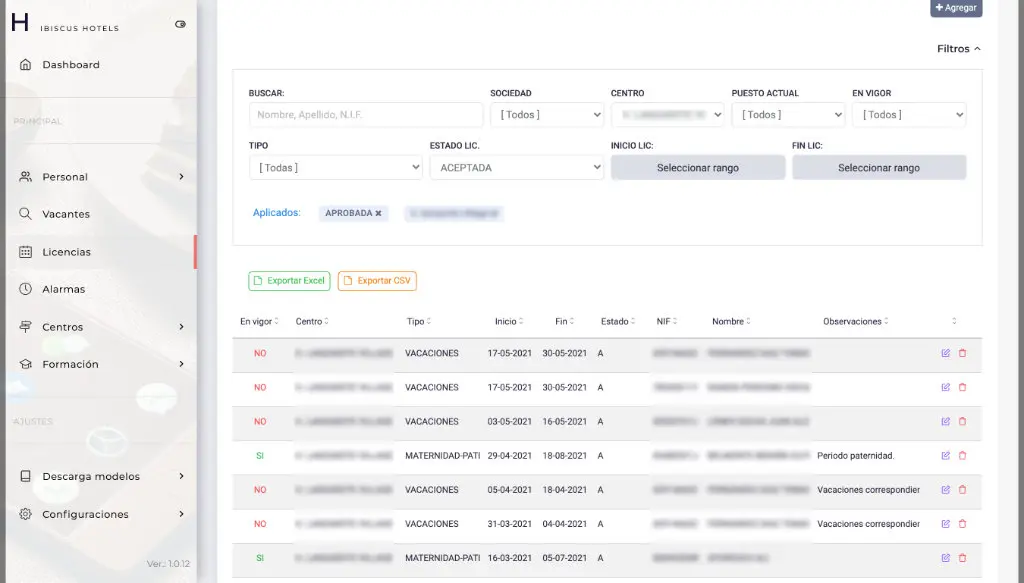Click the Formación graduation cap icon

(x=25, y=364)
